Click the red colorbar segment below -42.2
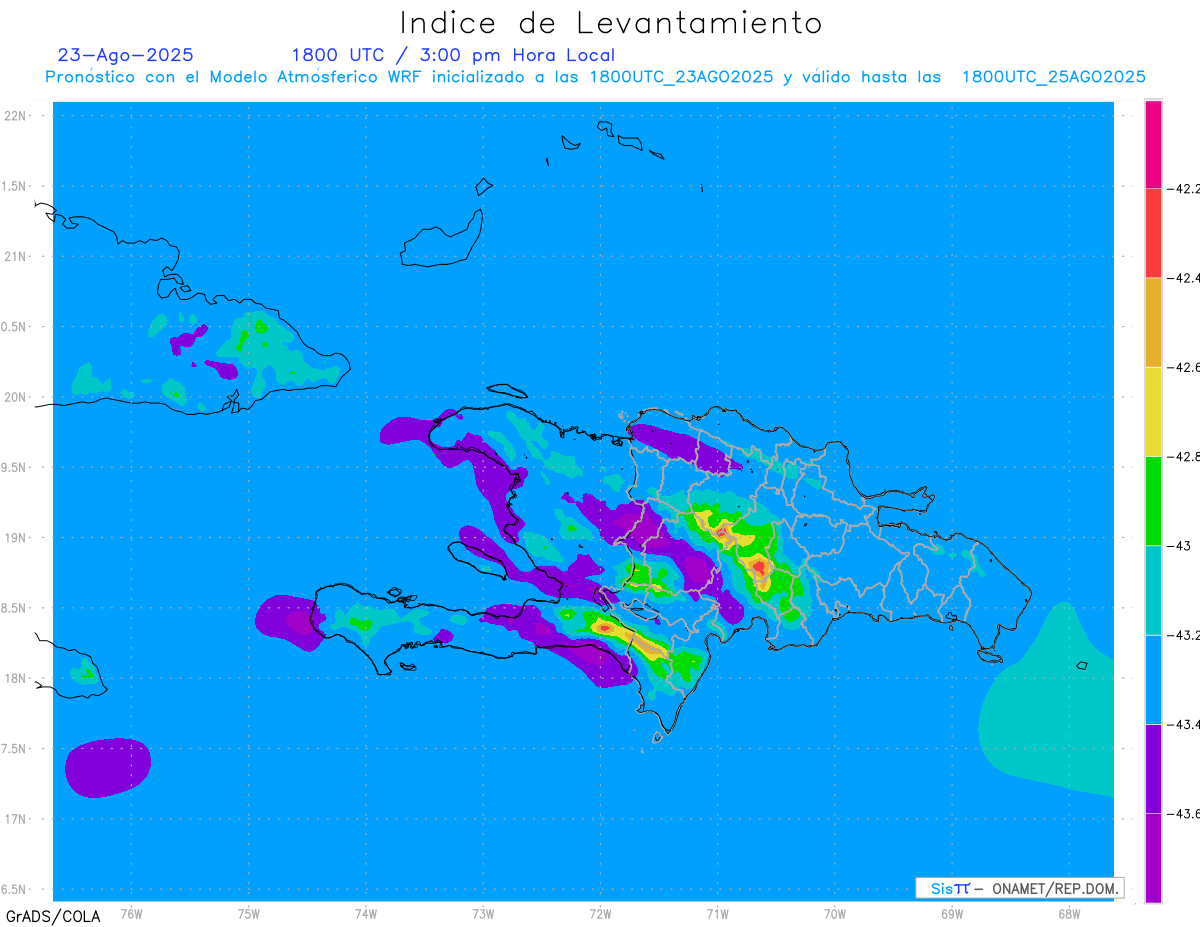Viewport: 1200px width, 927px height. pos(1153,232)
